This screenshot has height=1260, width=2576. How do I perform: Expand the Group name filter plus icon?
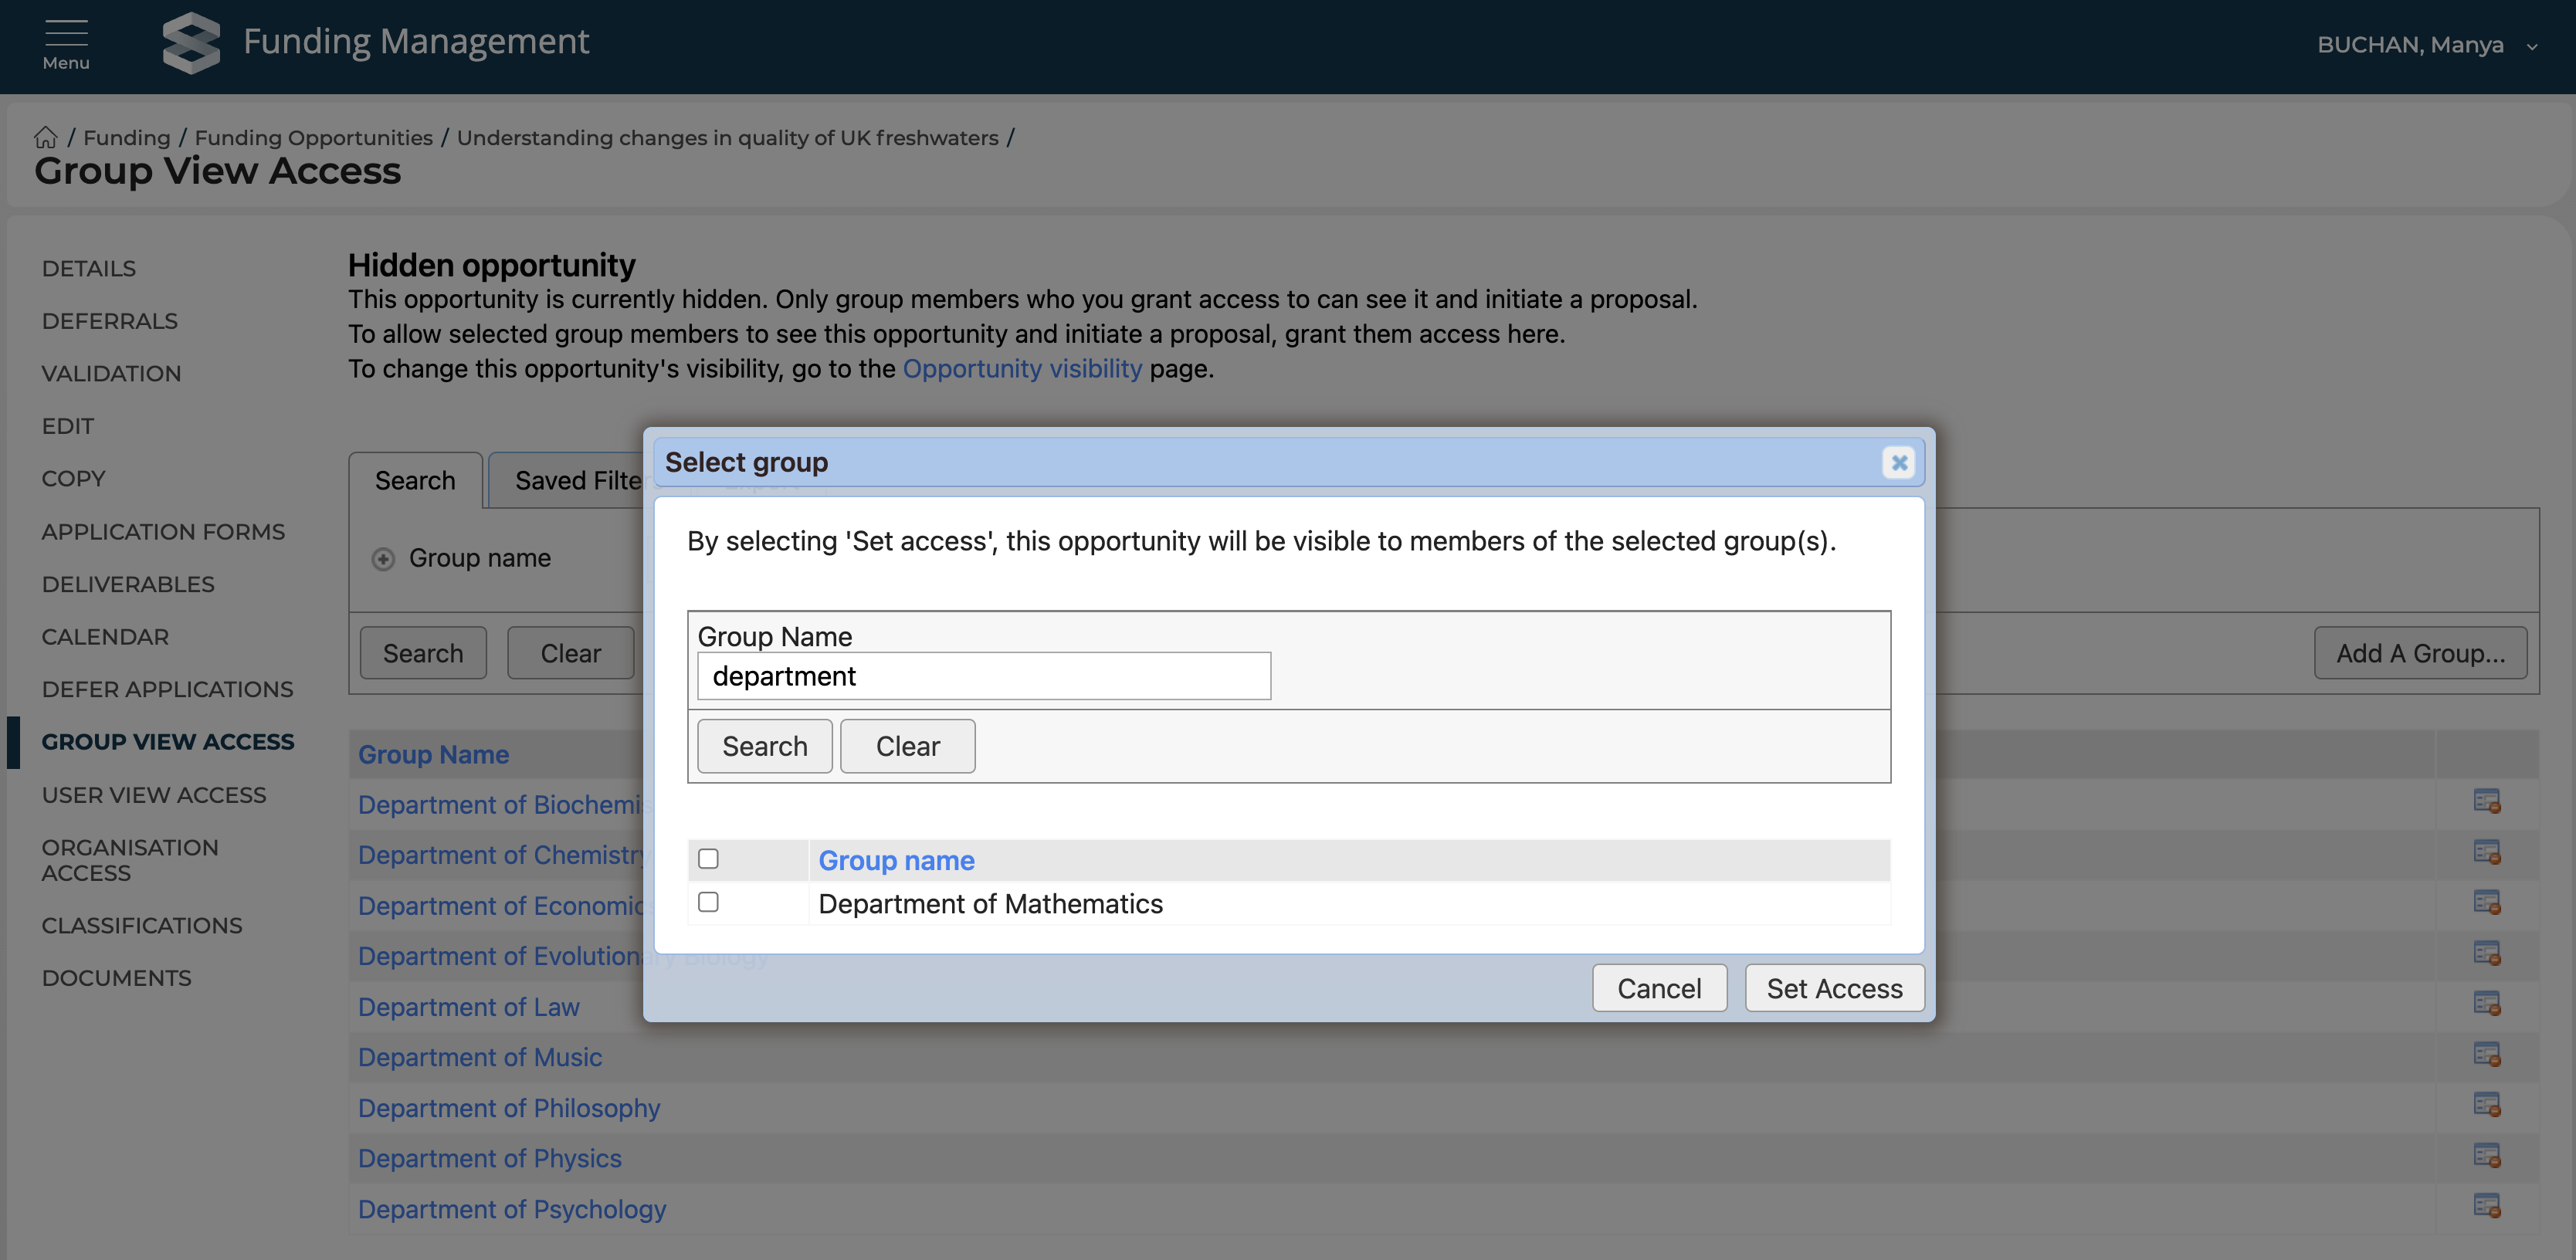[x=383, y=559]
